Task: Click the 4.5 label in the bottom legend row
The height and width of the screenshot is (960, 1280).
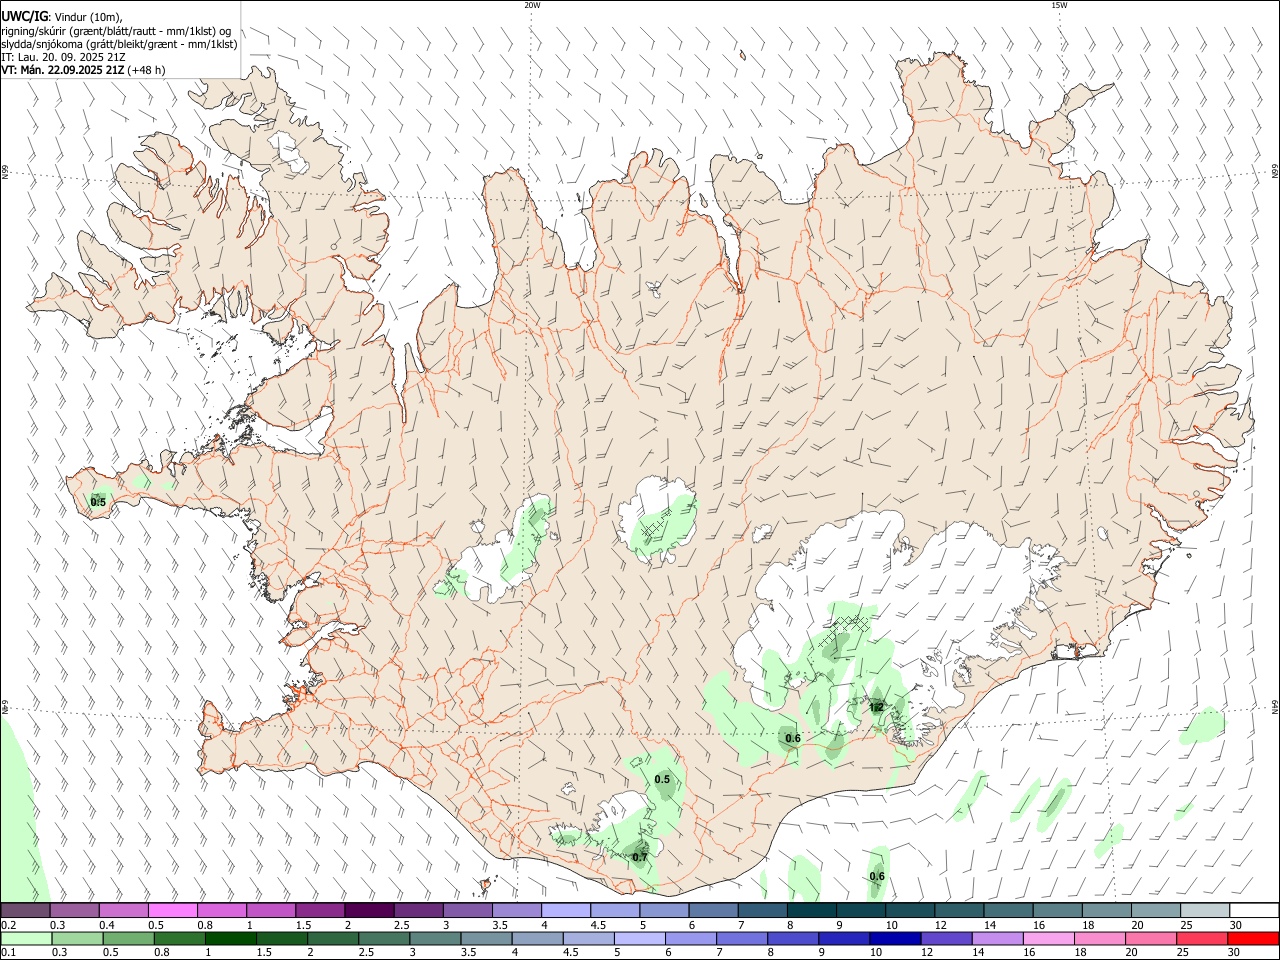Action: click(571, 953)
